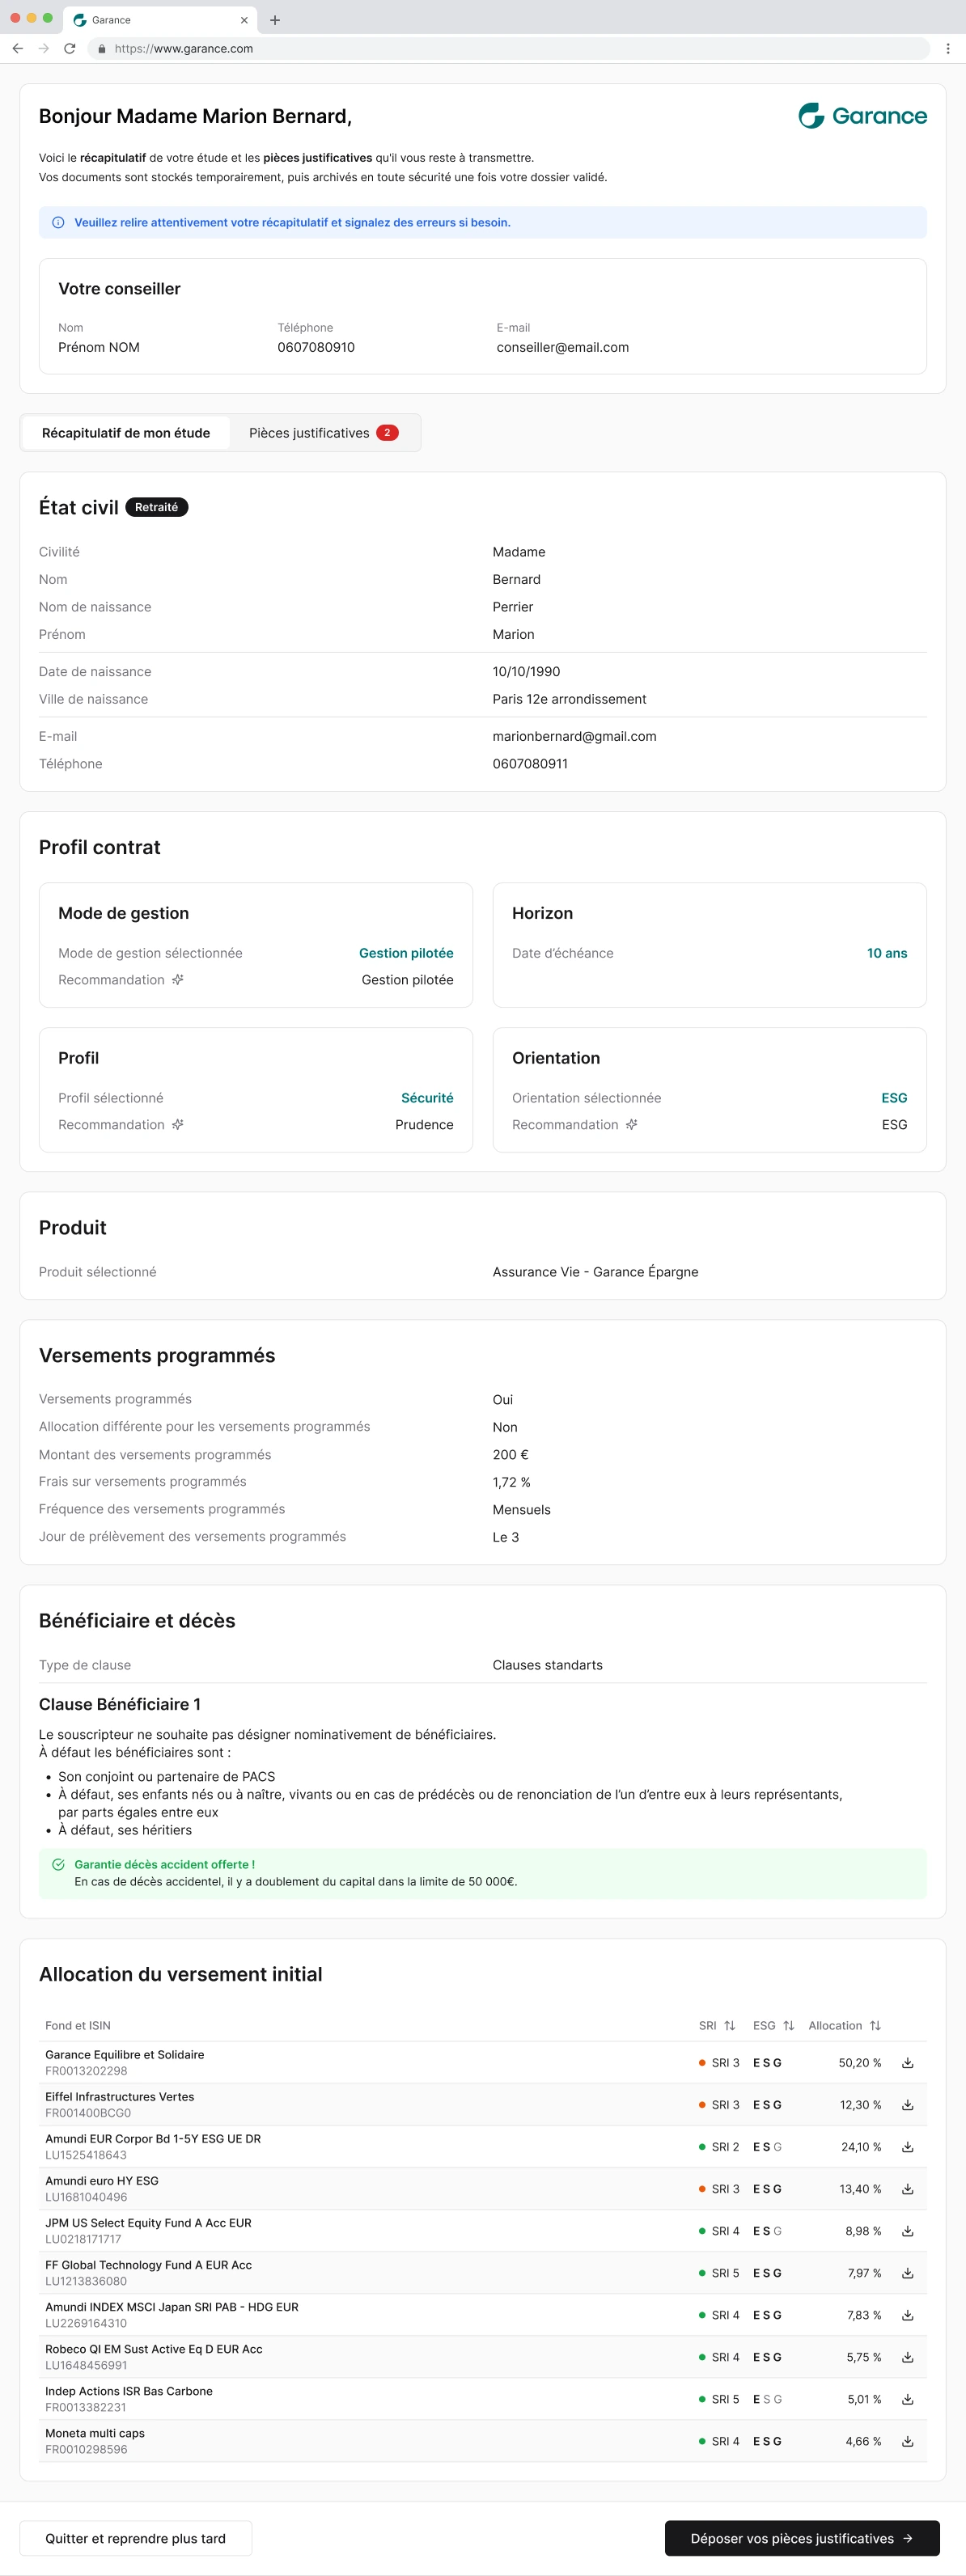Download Robeco QI EM Sust document
This screenshot has width=966, height=2576.
[907, 2357]
